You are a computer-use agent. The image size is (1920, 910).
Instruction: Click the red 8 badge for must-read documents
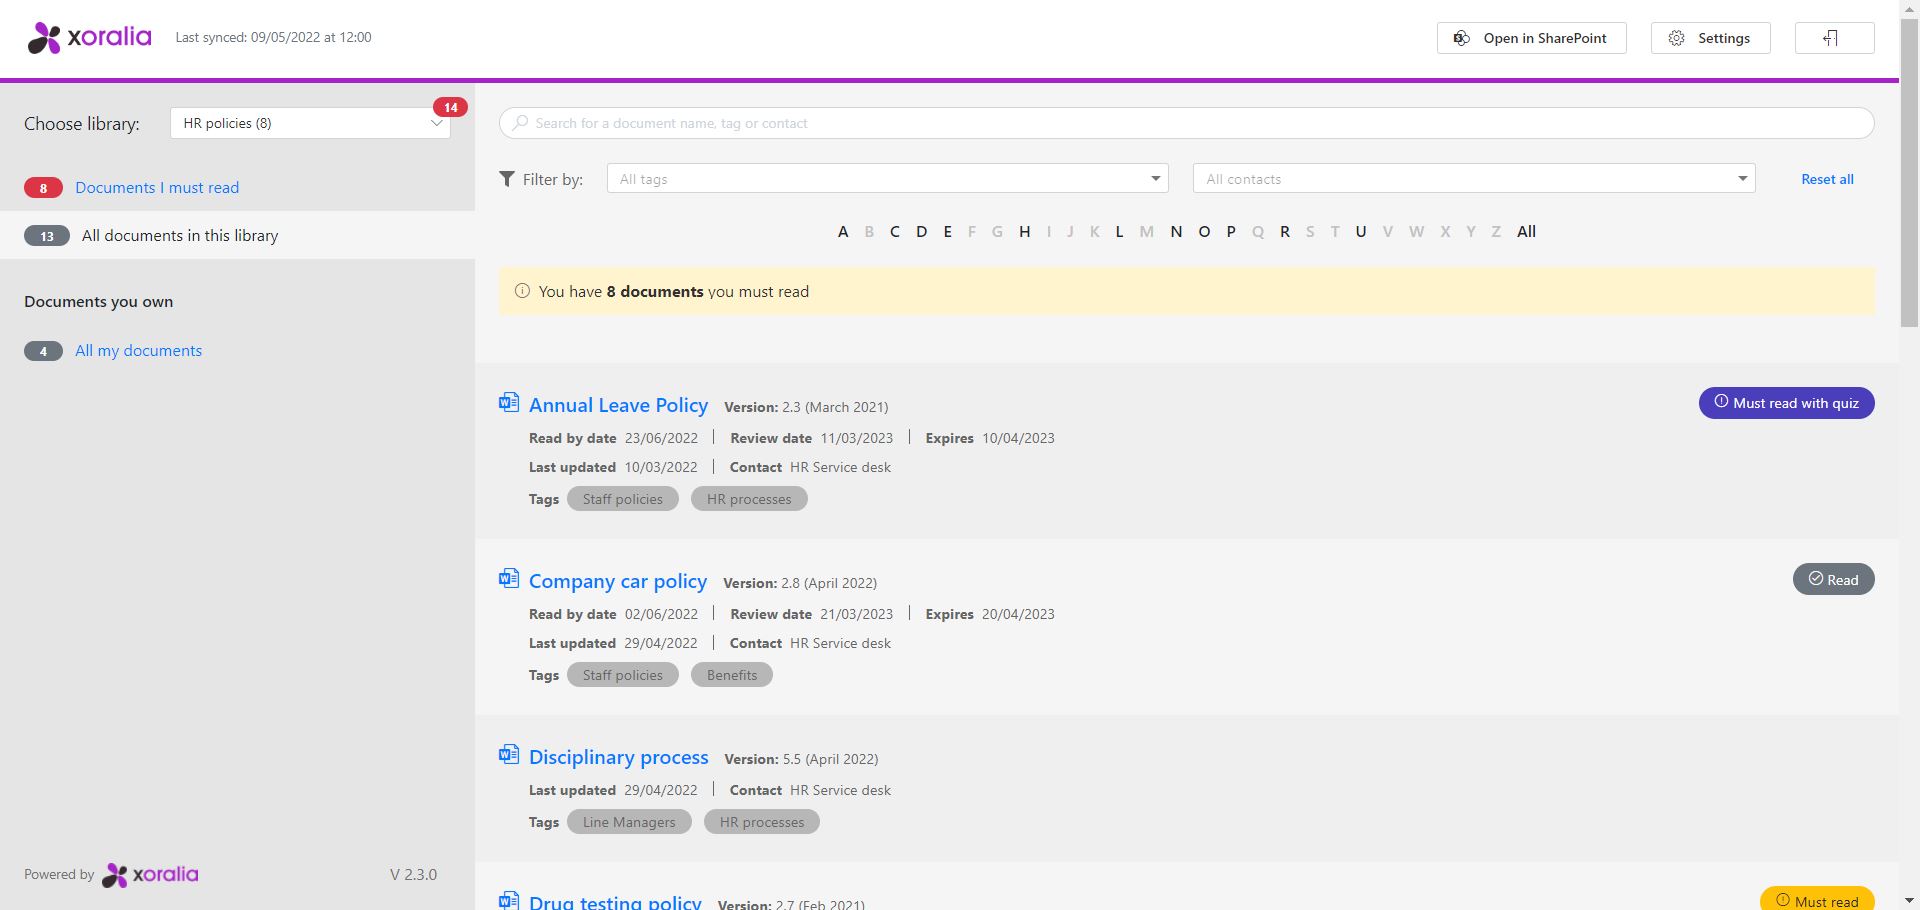[43, 188]
